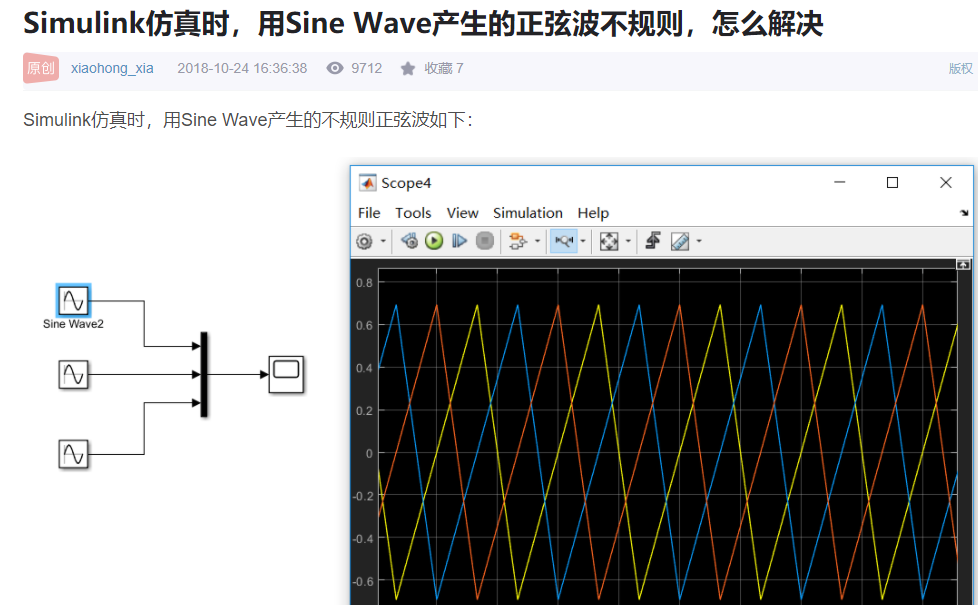
Task: Deactivate the highlighted signal trace tool
Action: point(563,240)
